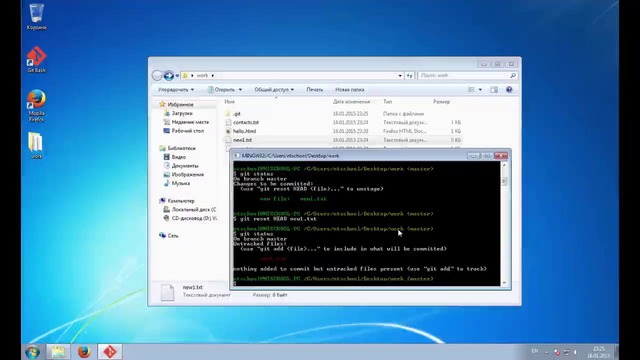Screen dimensions: 640x360
Task: Click the Git Bash scrollbar down arrow
Action: [x=504, y=282]
